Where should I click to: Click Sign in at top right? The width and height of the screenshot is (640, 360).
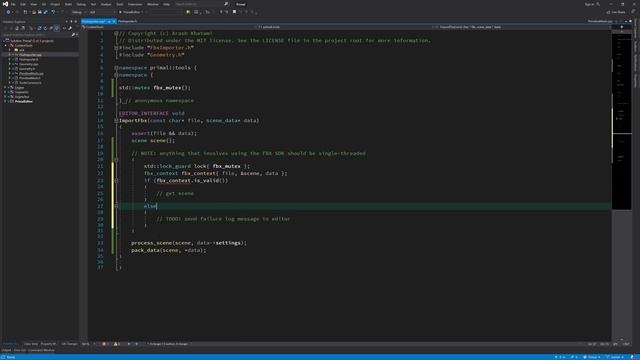(589, 4)
